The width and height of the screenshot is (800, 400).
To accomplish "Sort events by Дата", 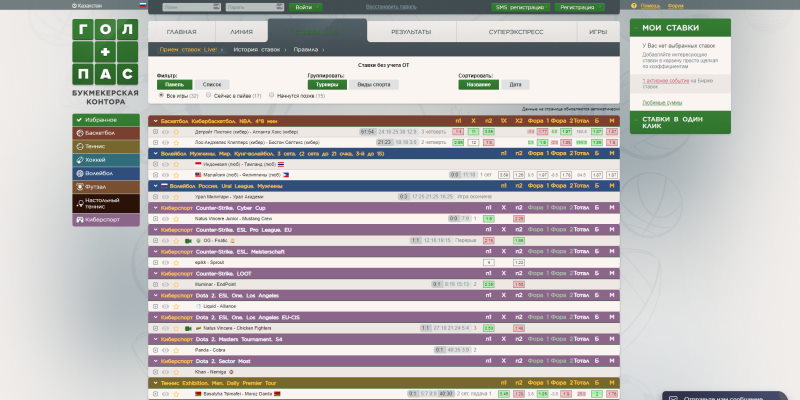I will coord(515,85).
